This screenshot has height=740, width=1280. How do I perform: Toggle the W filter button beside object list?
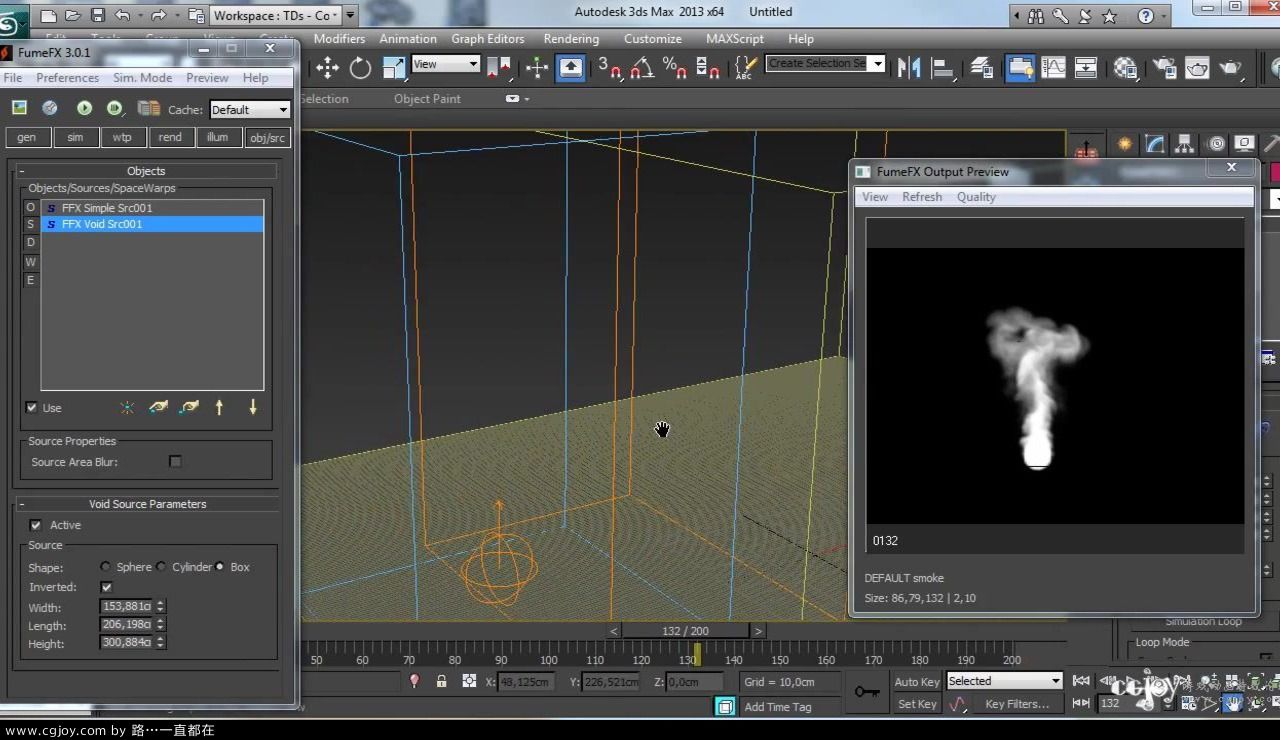30,262
